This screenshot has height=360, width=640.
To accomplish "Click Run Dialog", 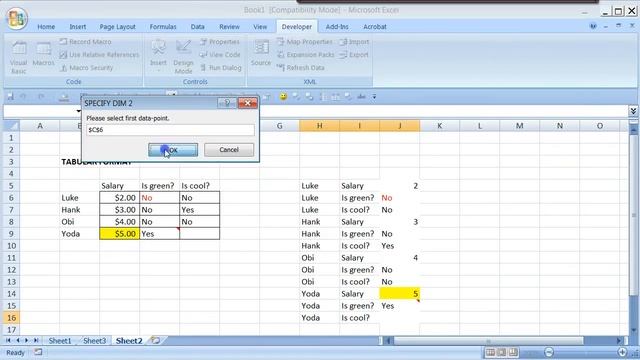I will (x=221, y=68).
